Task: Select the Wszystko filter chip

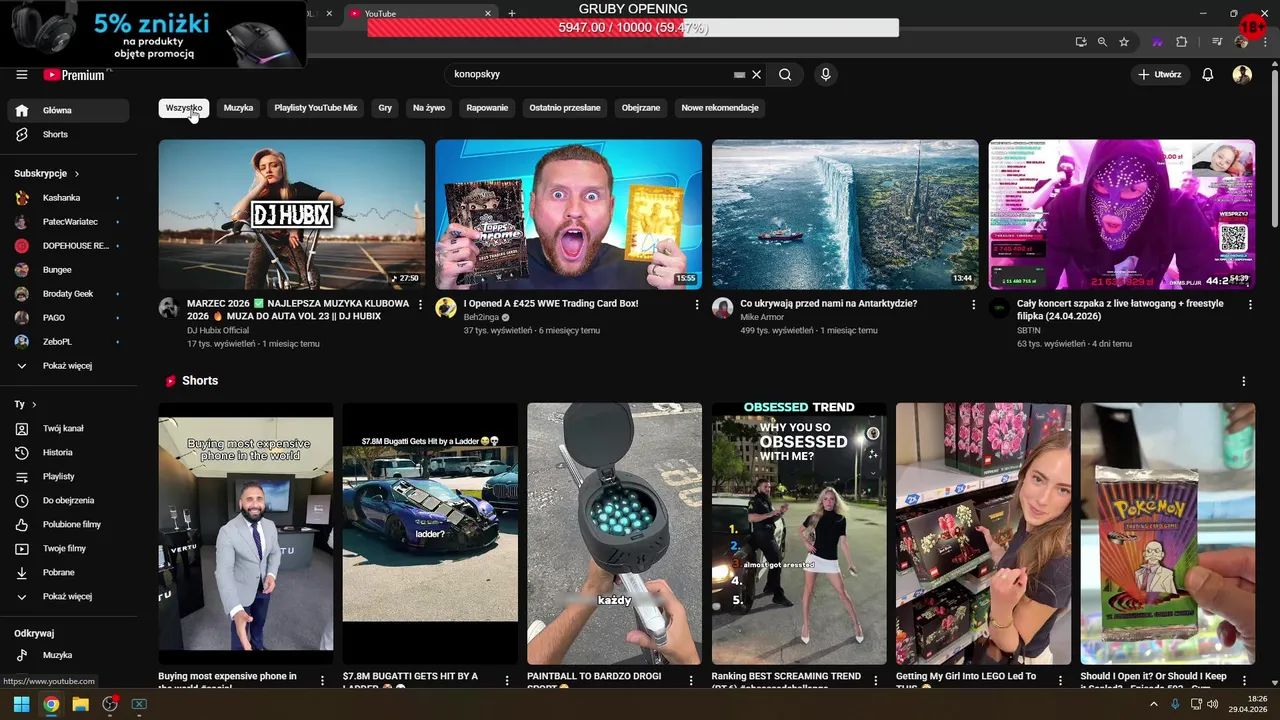Action: coord(184,108)
